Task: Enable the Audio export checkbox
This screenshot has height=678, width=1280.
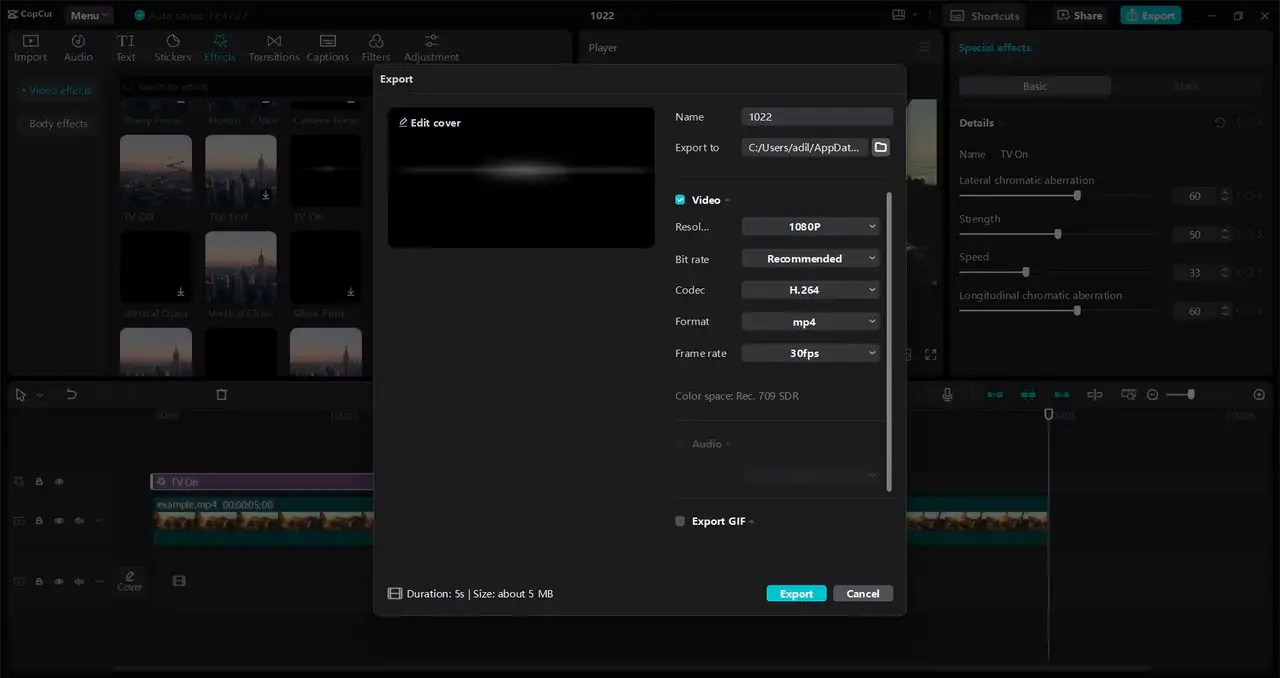Action: click(680, 444)
